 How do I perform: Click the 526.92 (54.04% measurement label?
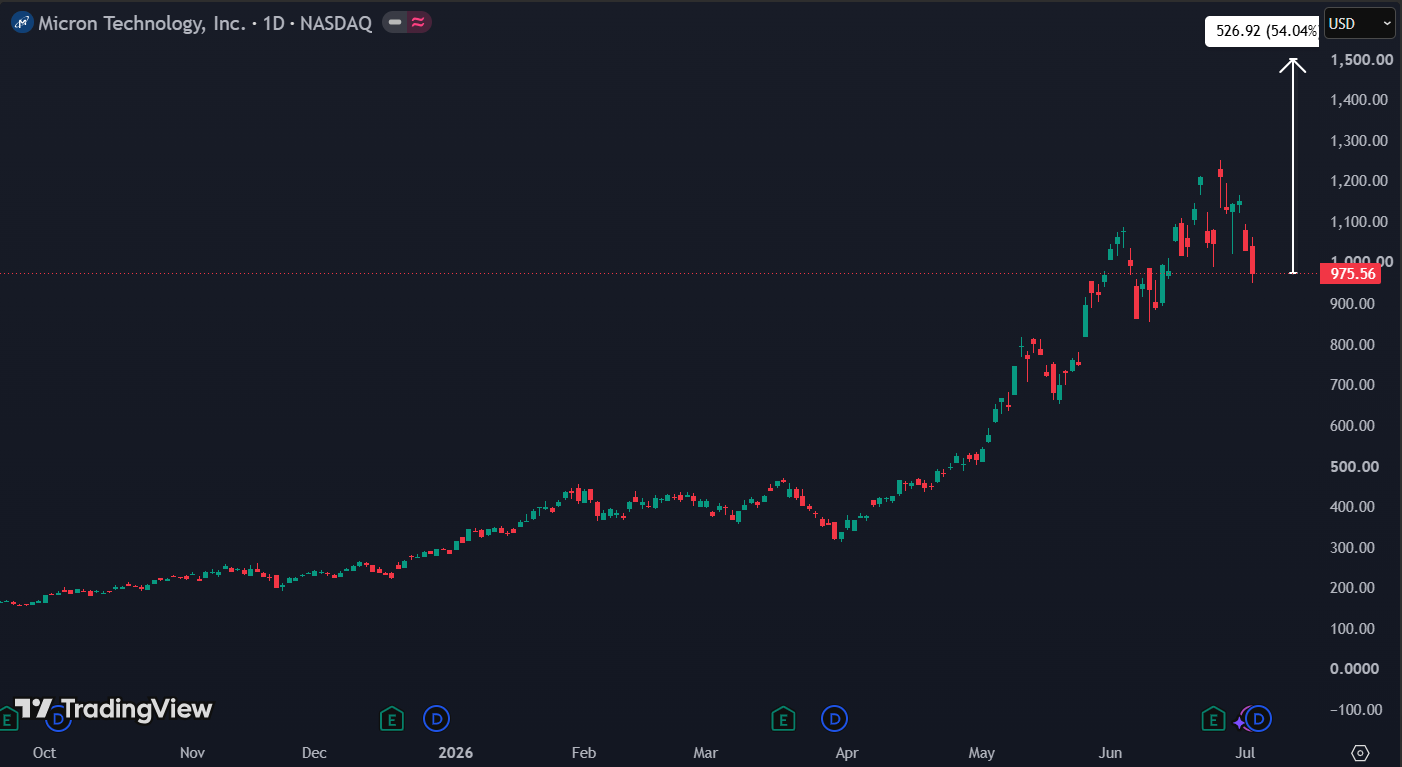[1264, 31]
